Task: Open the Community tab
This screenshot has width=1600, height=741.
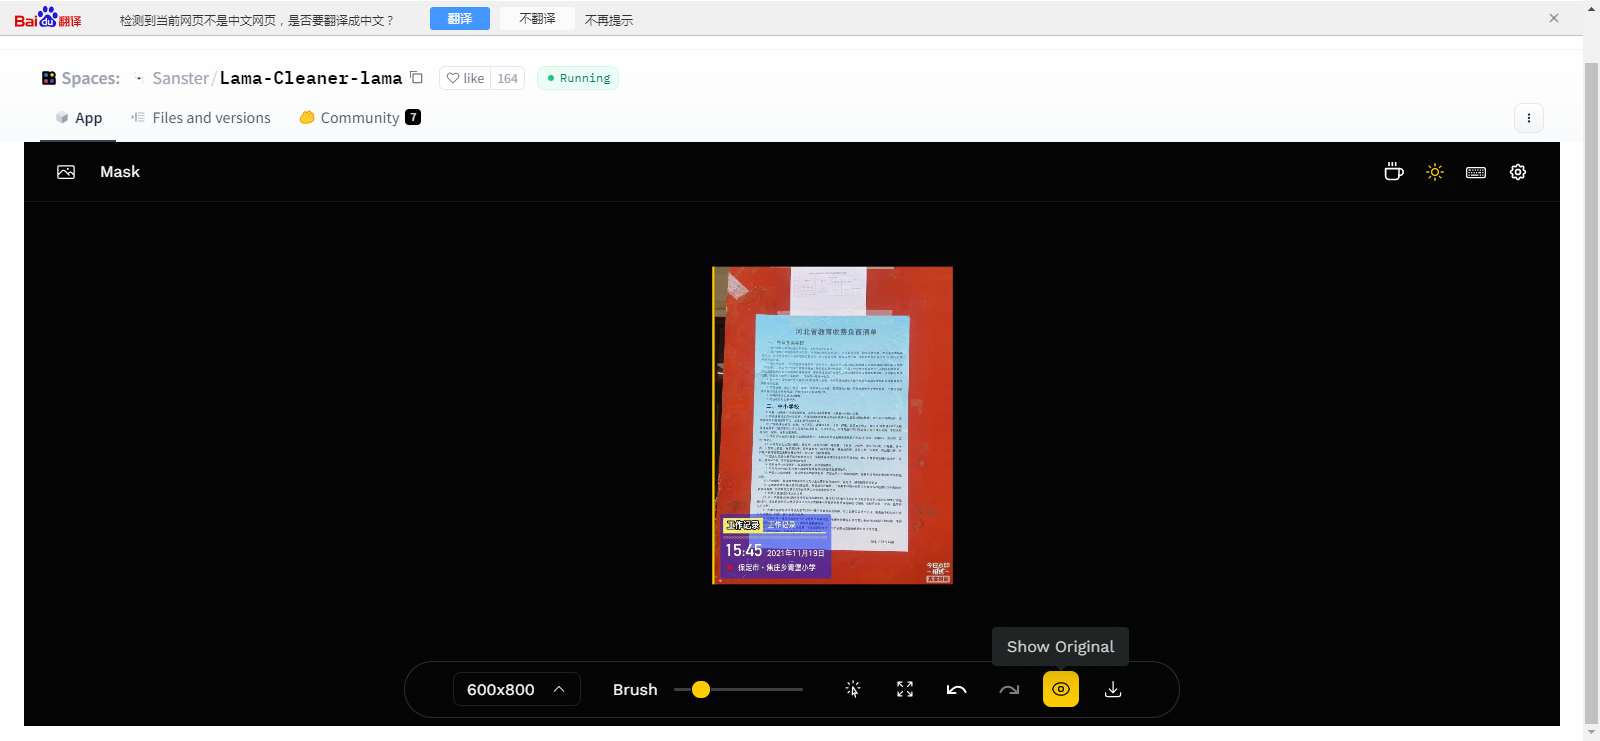Action: pyautogui.click(x=359, y=118)
